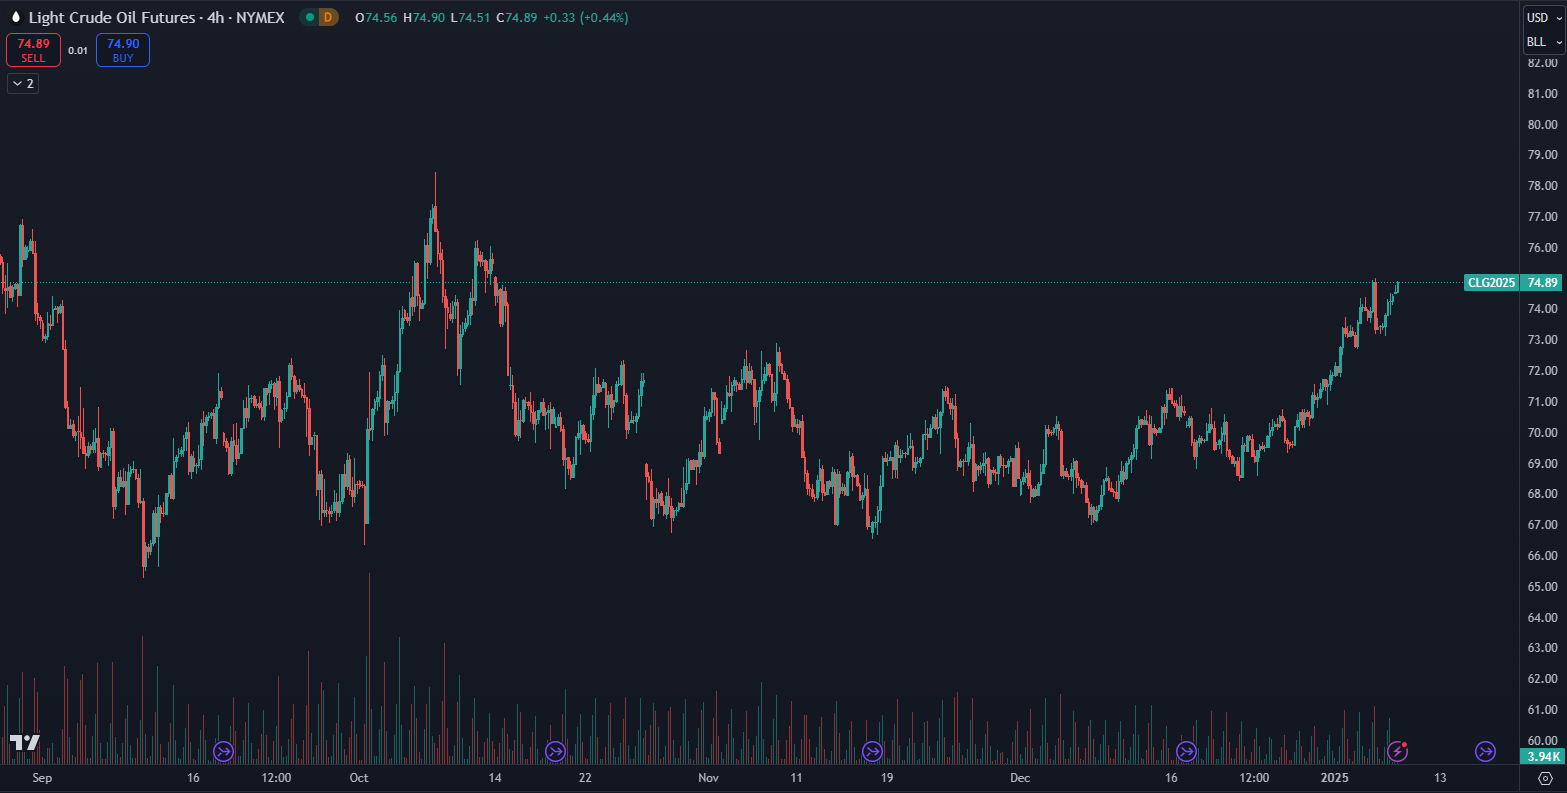This screenshot has height=793, width=1567.
Task: Click the contract roll marker near Oct 22
Action: [x=555, y=750]
